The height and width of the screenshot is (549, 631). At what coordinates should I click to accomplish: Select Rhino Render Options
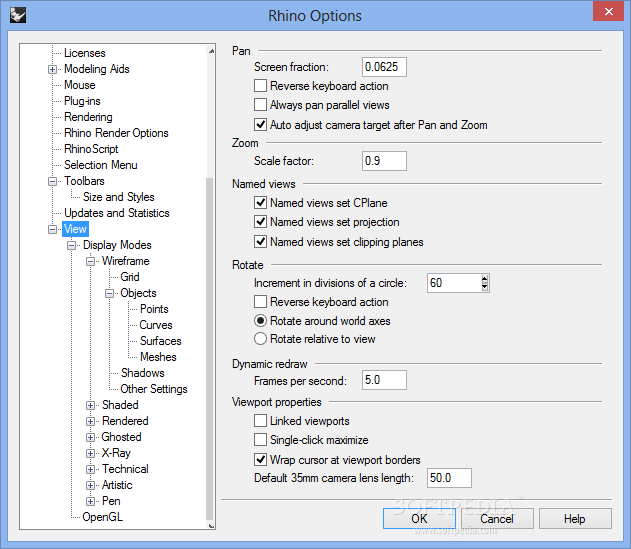(x=116, y=133)
